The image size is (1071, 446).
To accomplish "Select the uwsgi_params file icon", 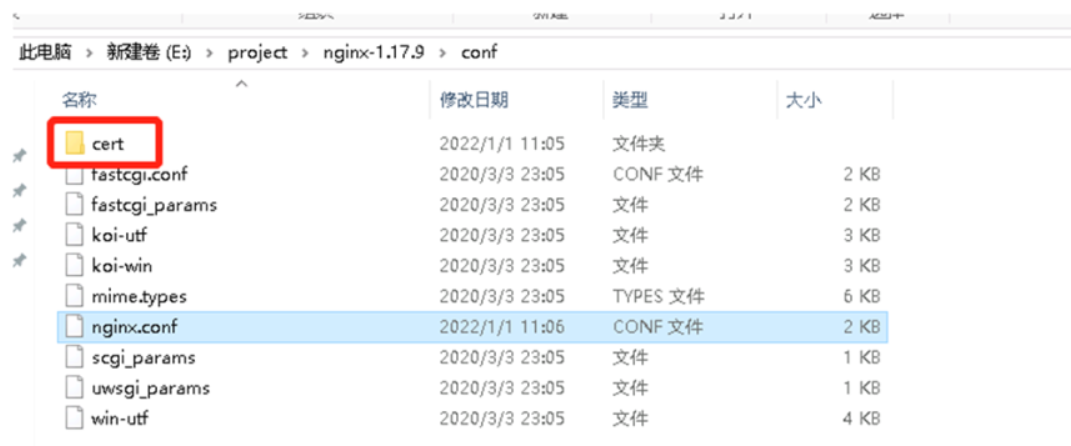I will (74, 389).
